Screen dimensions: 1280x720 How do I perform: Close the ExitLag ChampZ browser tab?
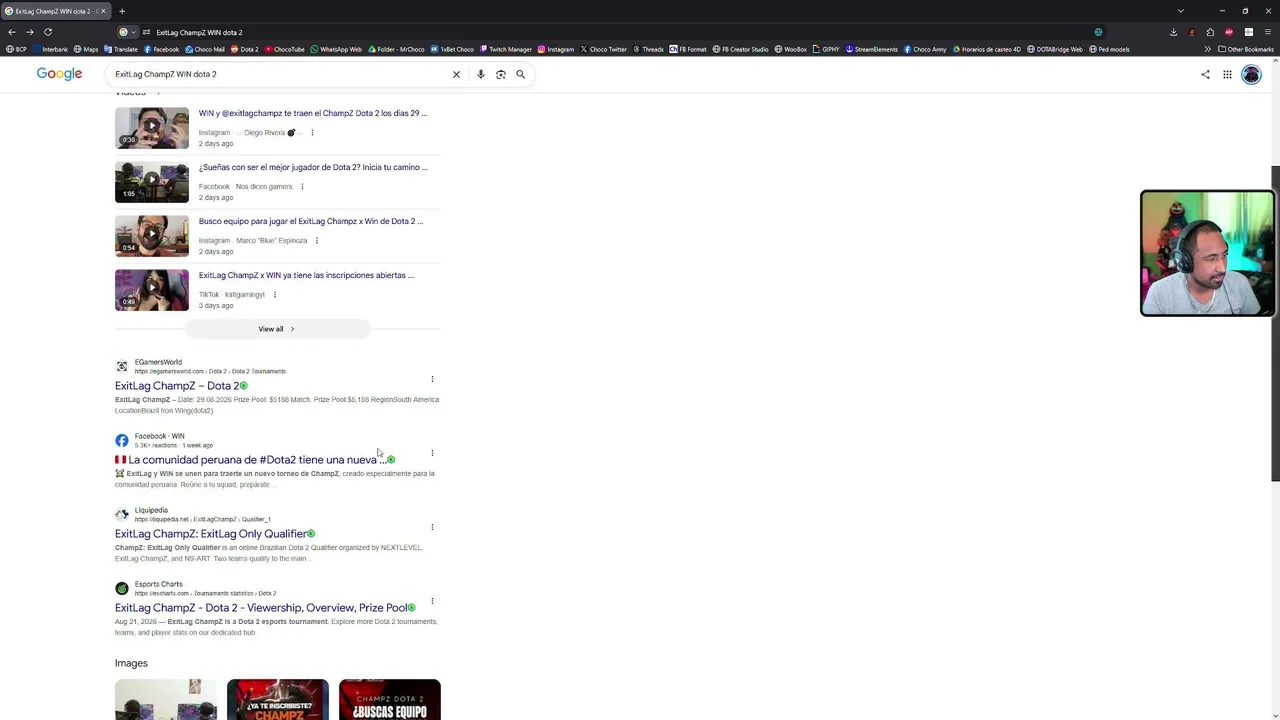pos(102,11)
